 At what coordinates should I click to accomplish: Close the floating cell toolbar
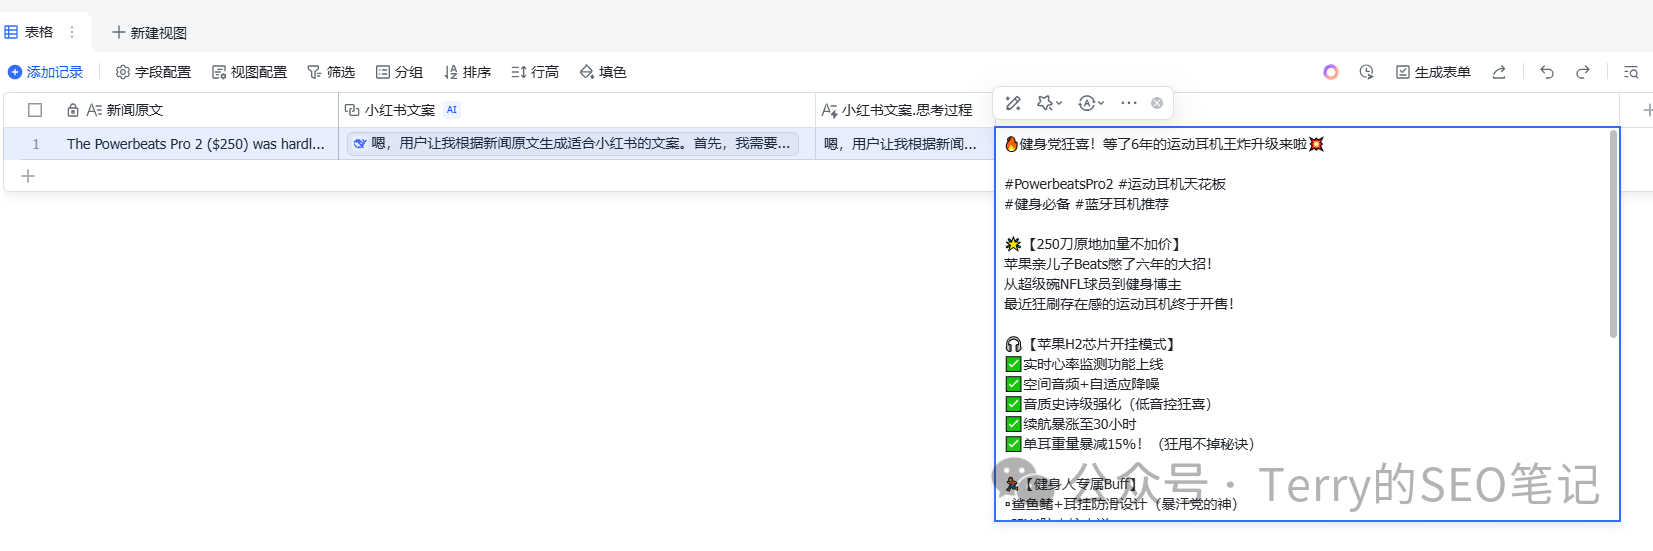[1157, 103]
